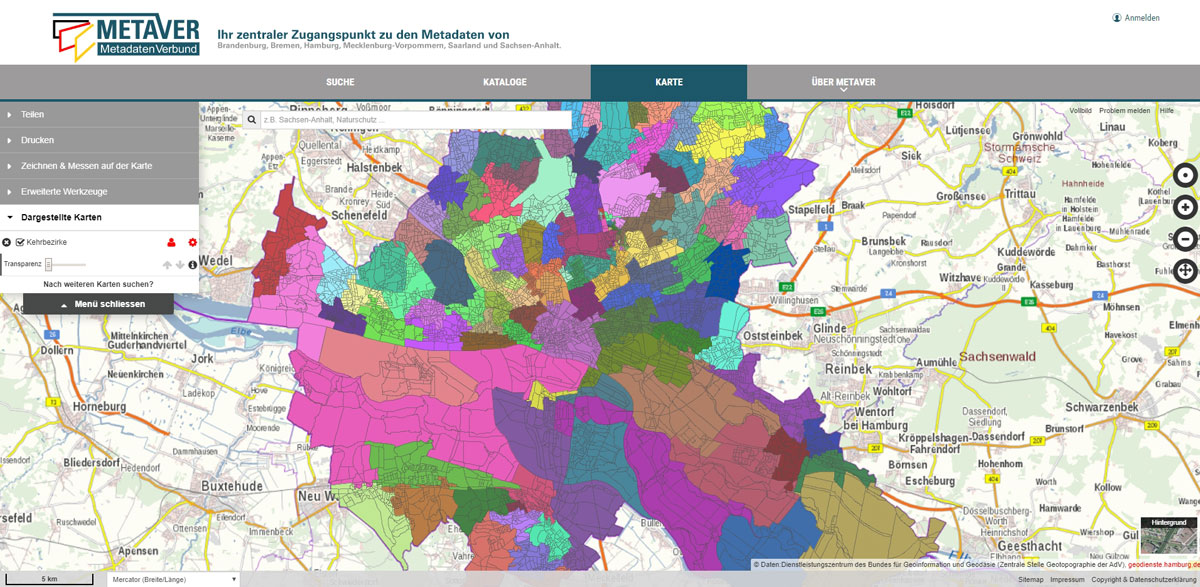Uncheck the Kehrbezirke layer checkbox
The height and width of the screenshot is (587, 1200).
(x=20, y=242)
